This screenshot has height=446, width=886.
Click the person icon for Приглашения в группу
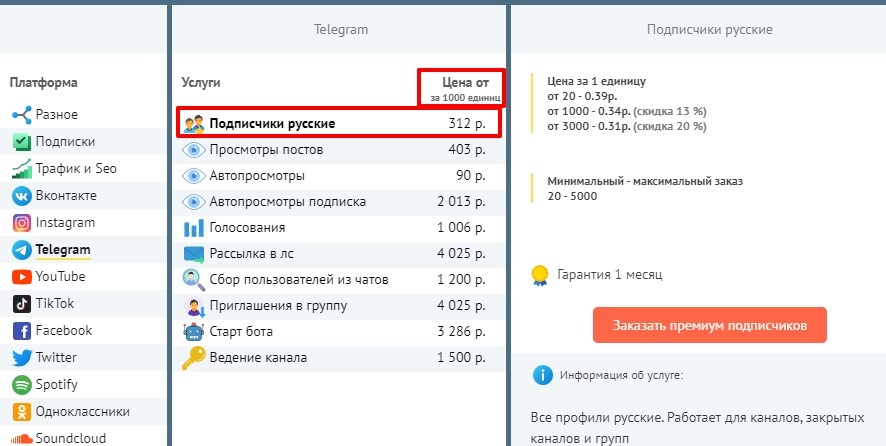click(x=194, y=307)
